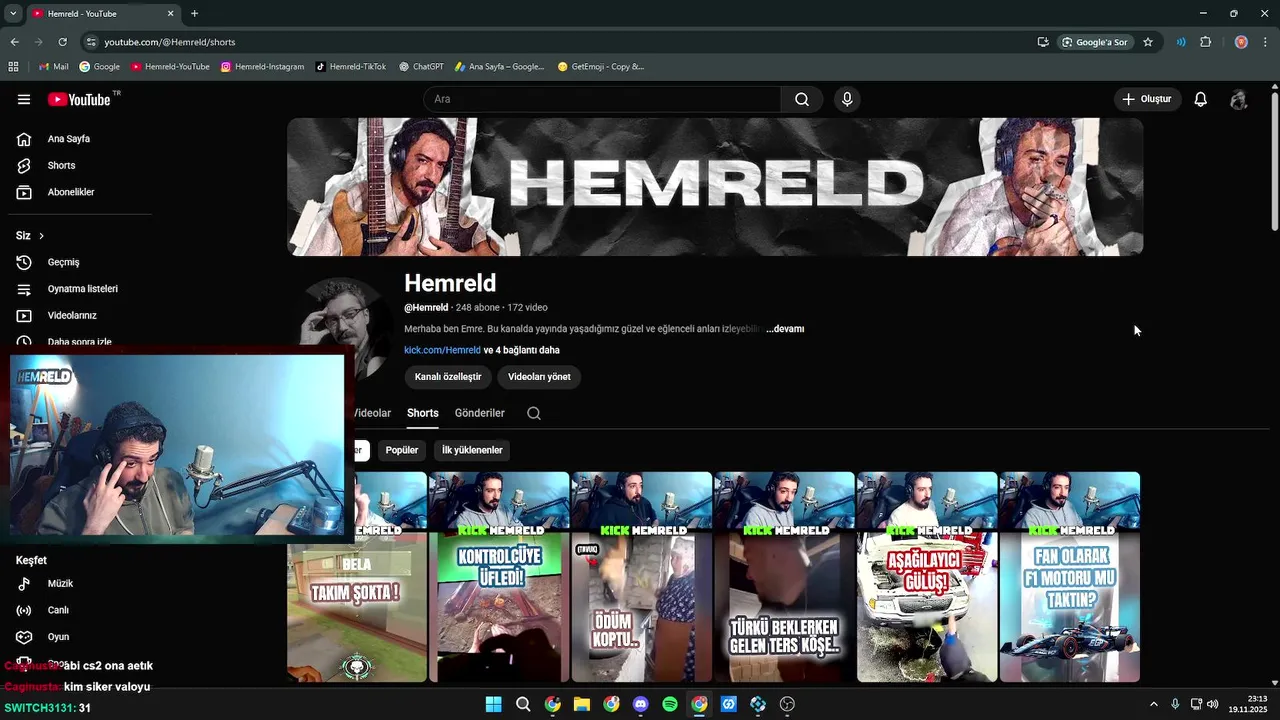Screen dimensions: 1280x720
Task: Switch to the Videolar channel tab
Action: pyautogui.click(x=372, y=413)
